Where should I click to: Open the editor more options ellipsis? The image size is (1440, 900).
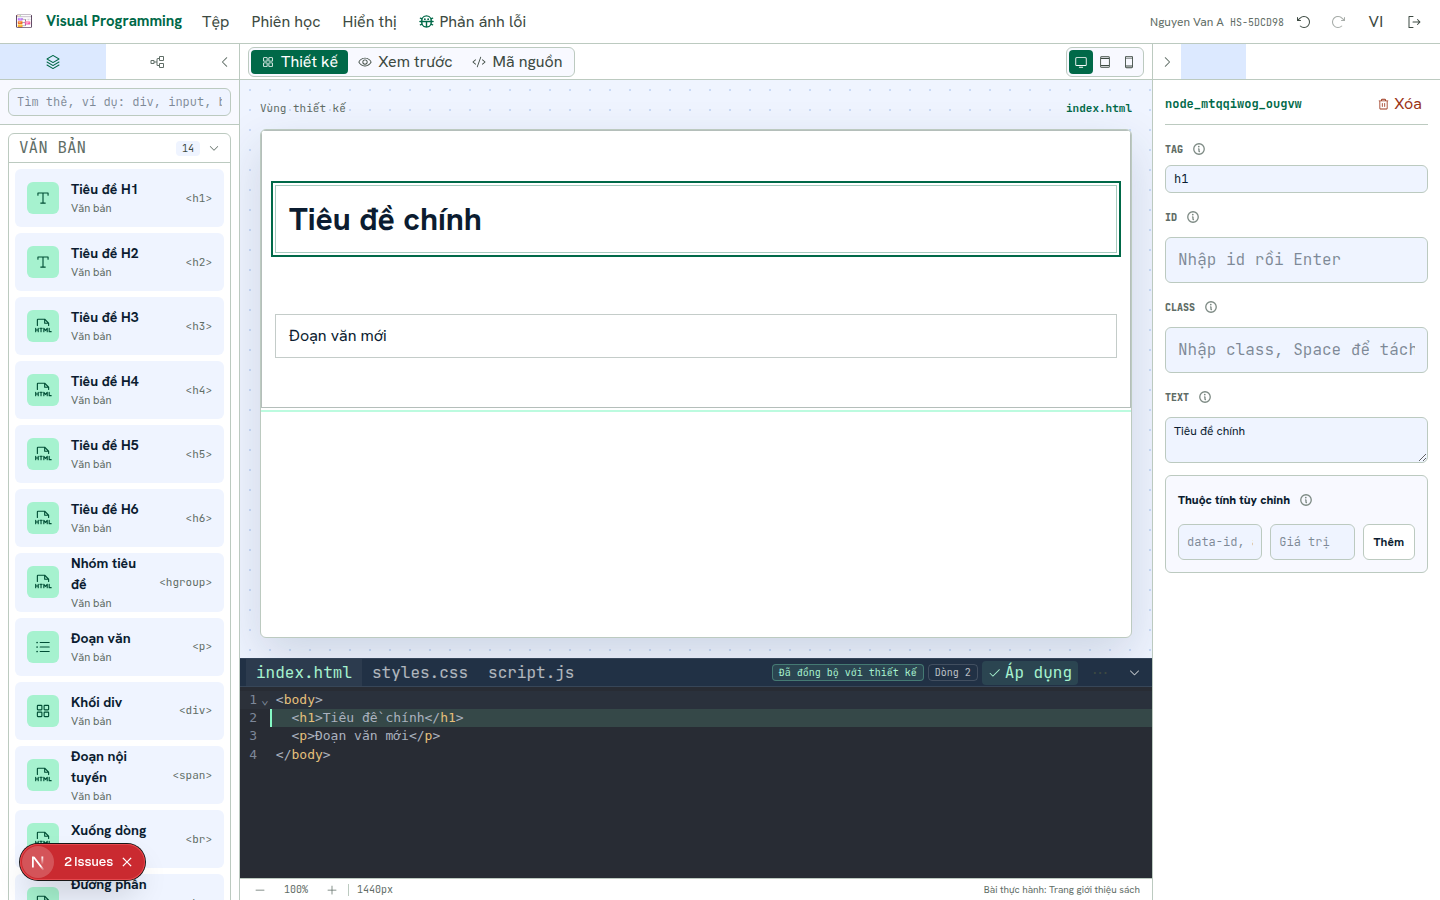[1101, 673]
